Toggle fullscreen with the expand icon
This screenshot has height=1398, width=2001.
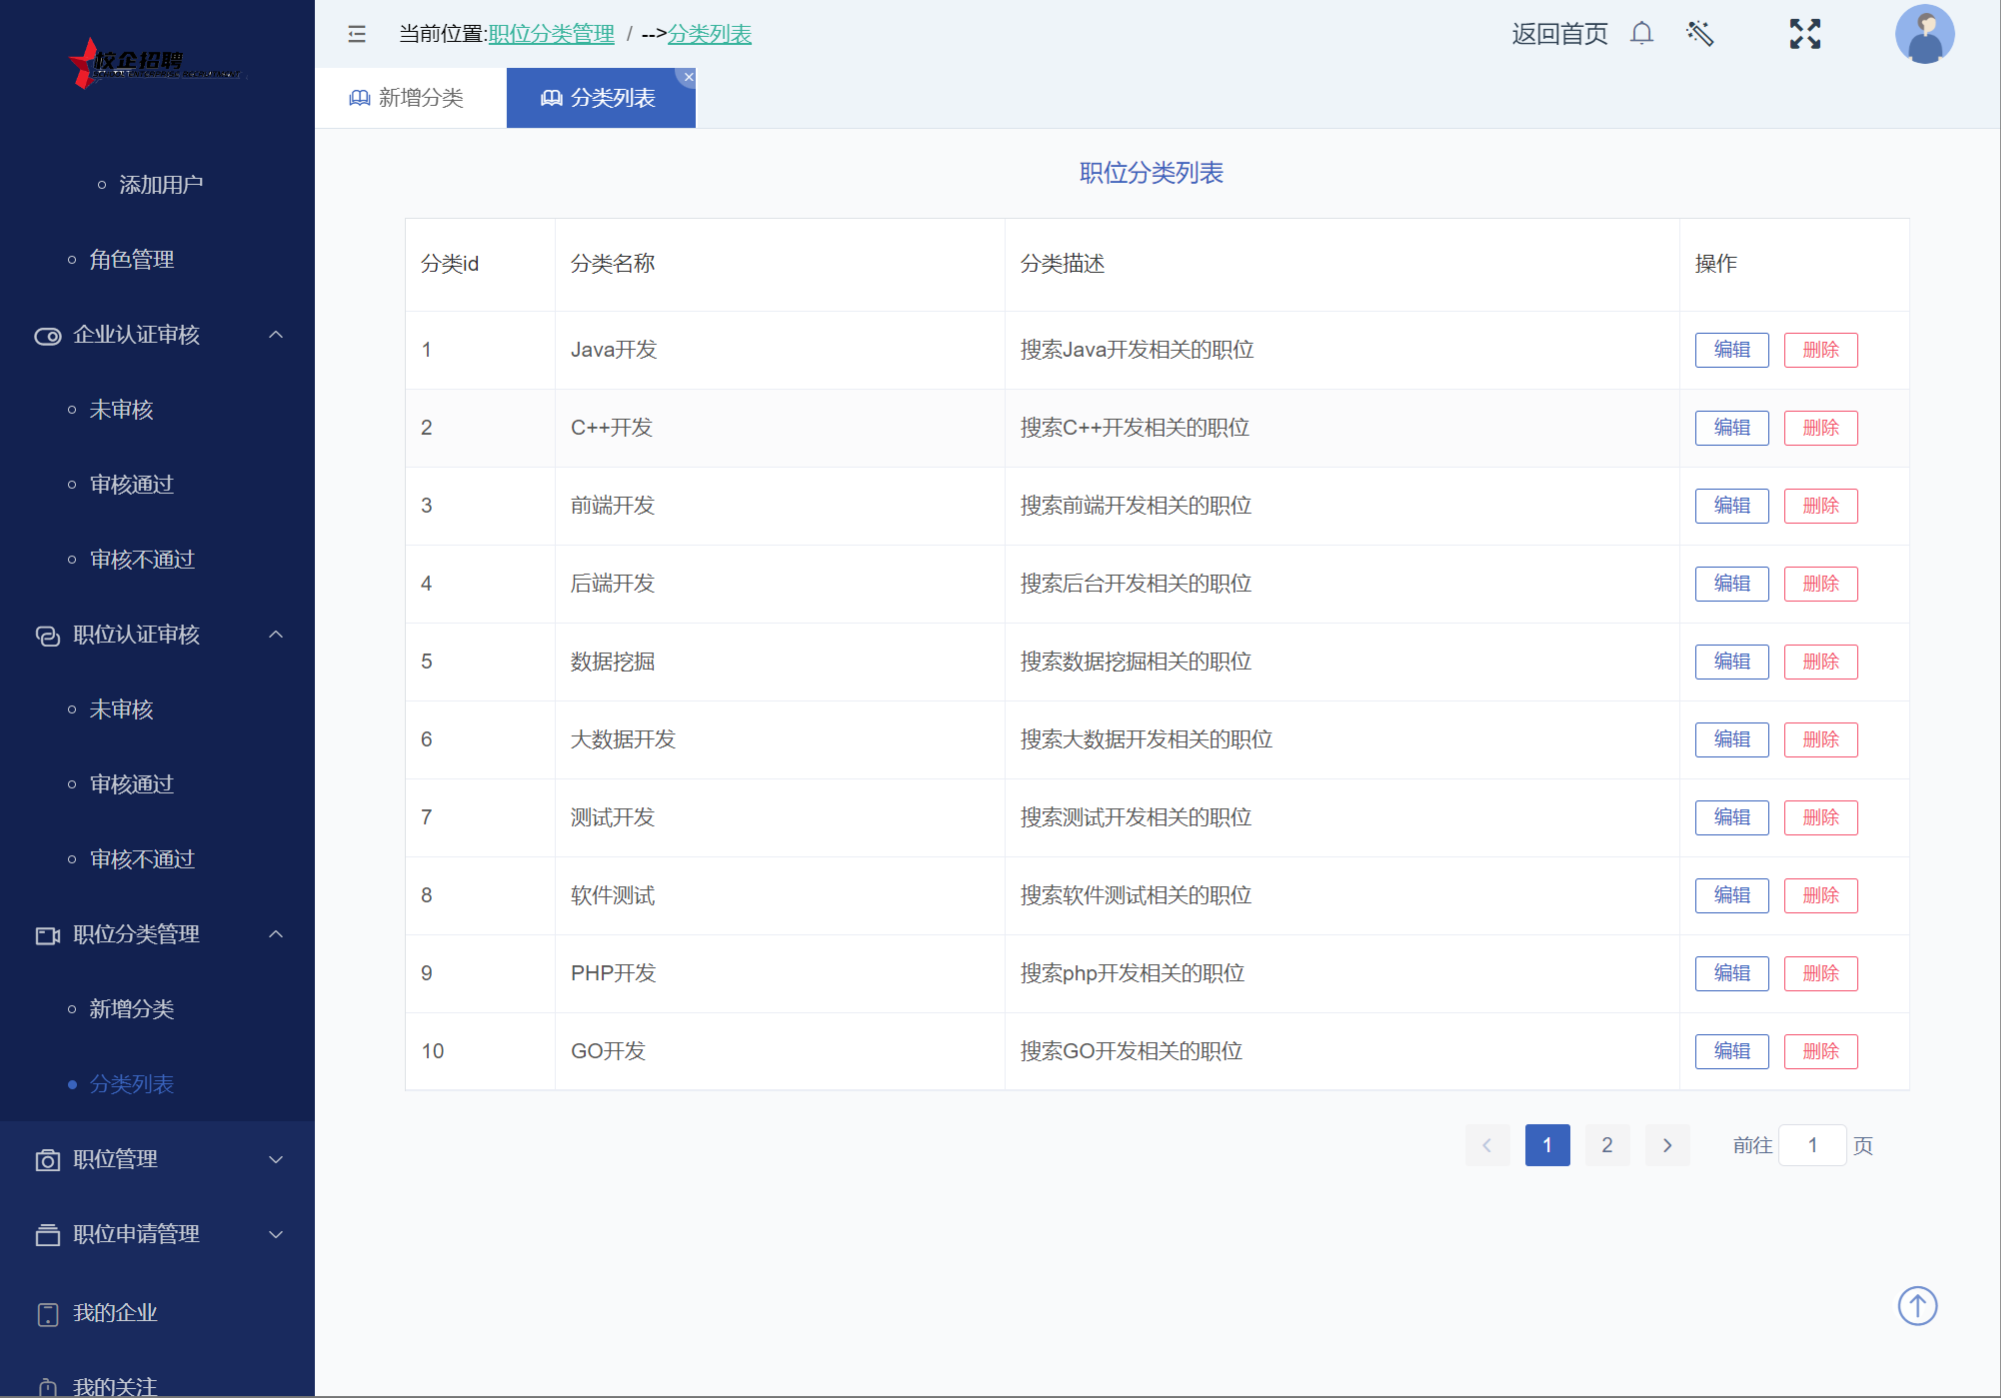(1804, 34)
